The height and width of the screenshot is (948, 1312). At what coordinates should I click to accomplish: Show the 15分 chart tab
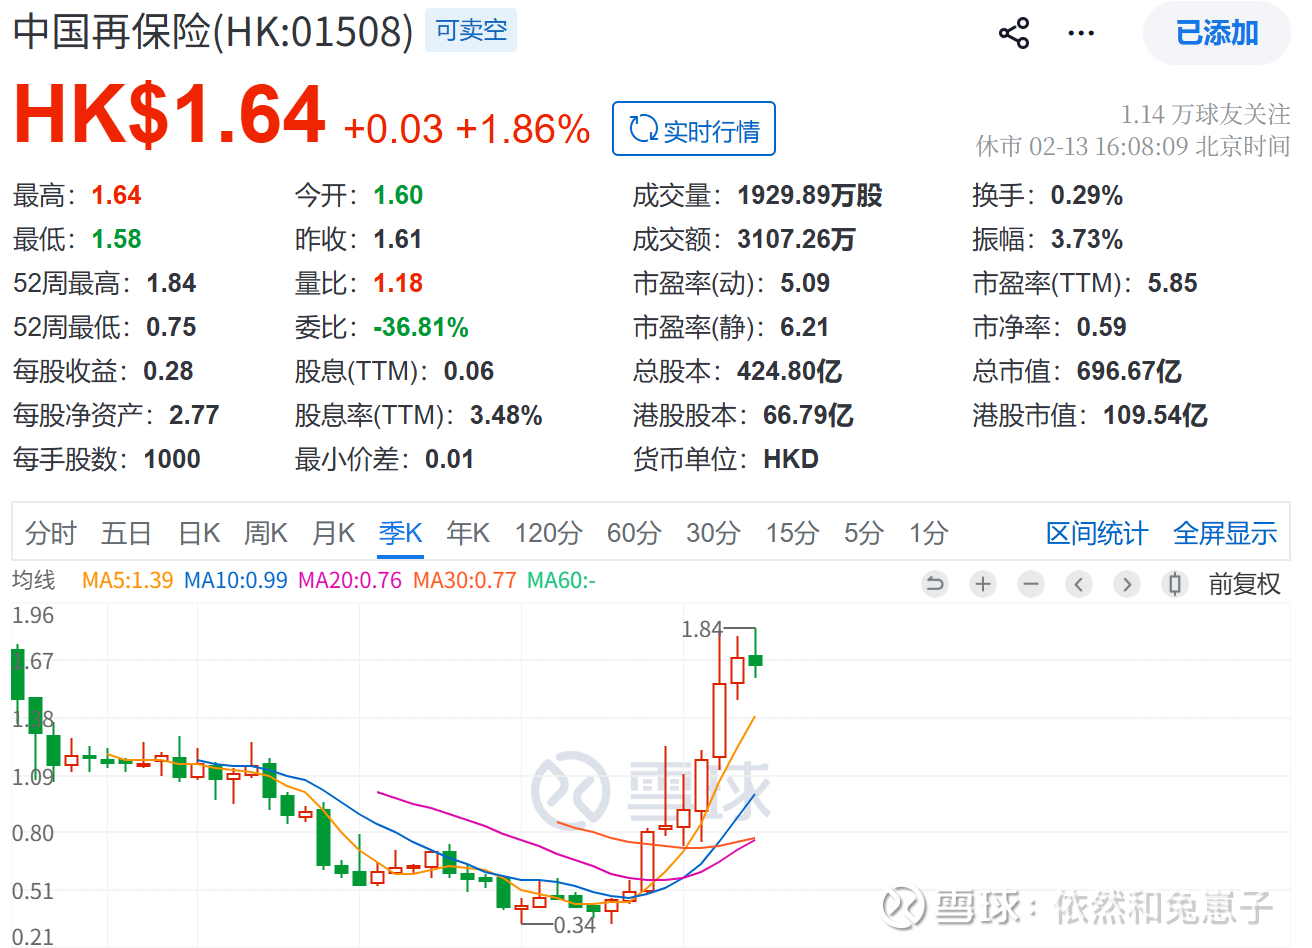pos(792,534)
